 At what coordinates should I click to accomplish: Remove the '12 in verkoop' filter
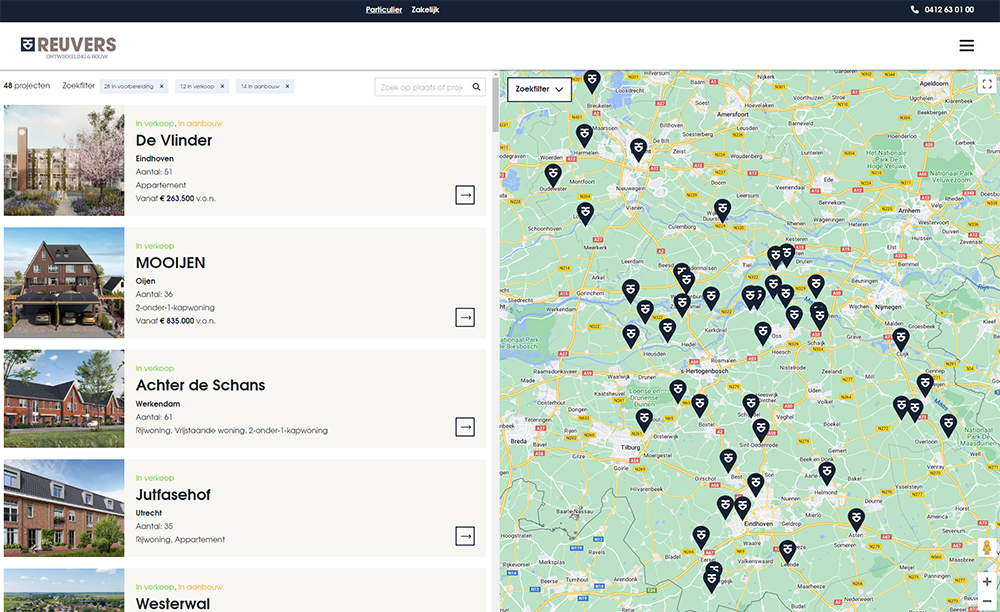click(x=223, y=87)
